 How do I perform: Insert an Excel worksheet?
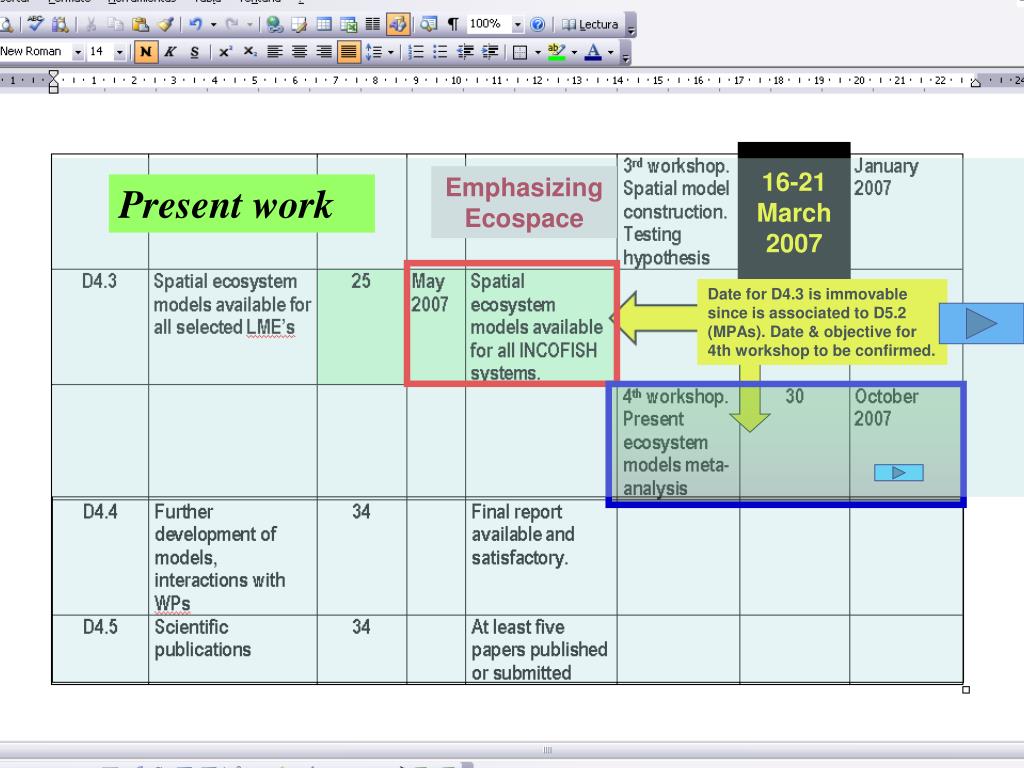[349, 25]
